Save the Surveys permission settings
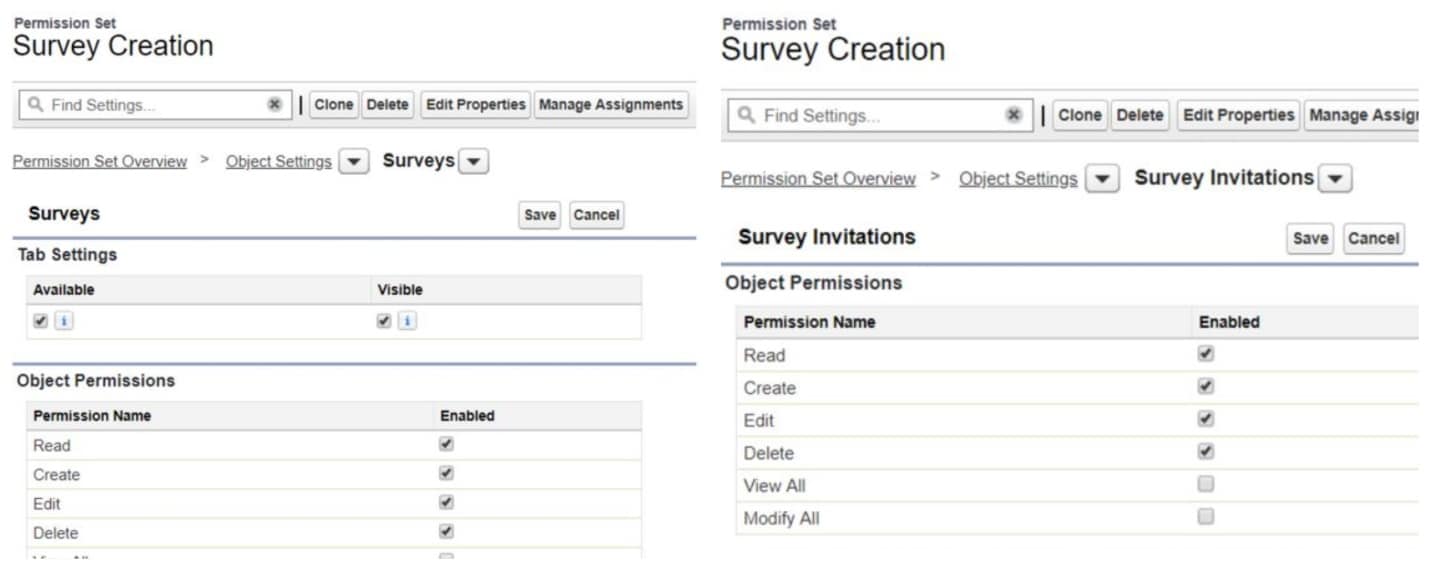The width and height of the screenshot is (1430, 570). [540, 215]
